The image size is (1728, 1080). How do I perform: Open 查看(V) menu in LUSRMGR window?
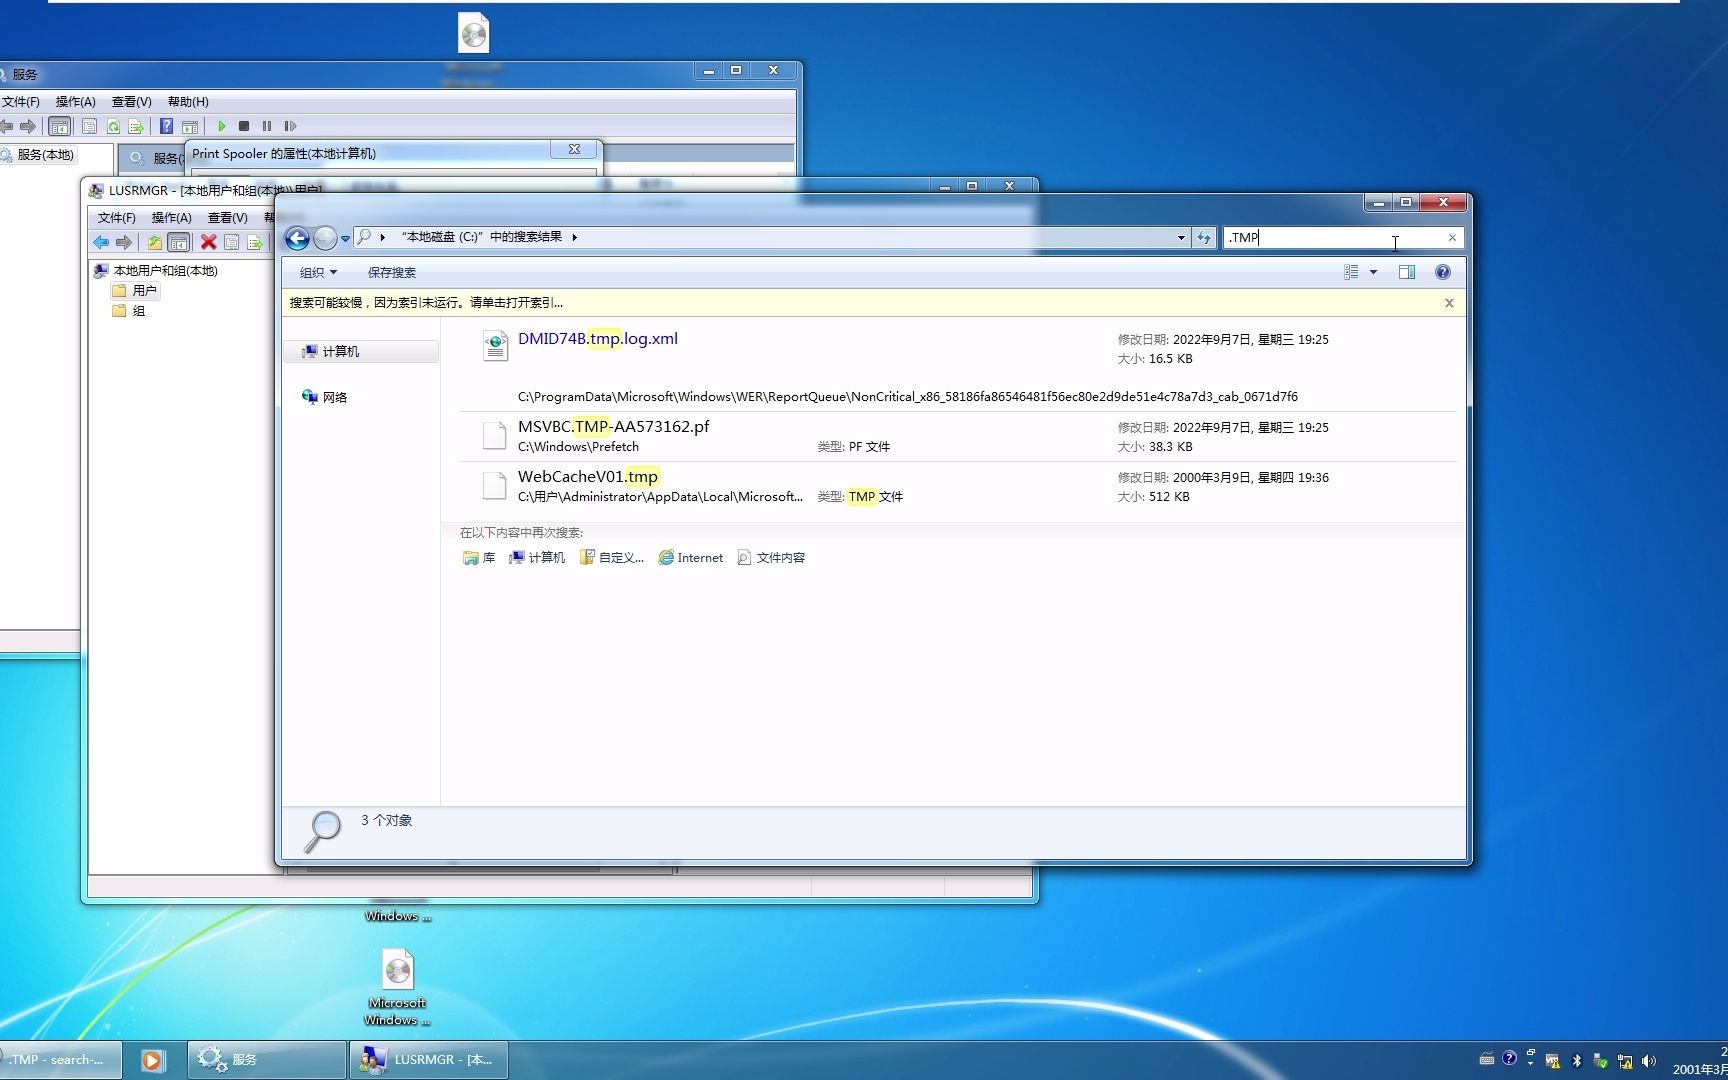227,218
